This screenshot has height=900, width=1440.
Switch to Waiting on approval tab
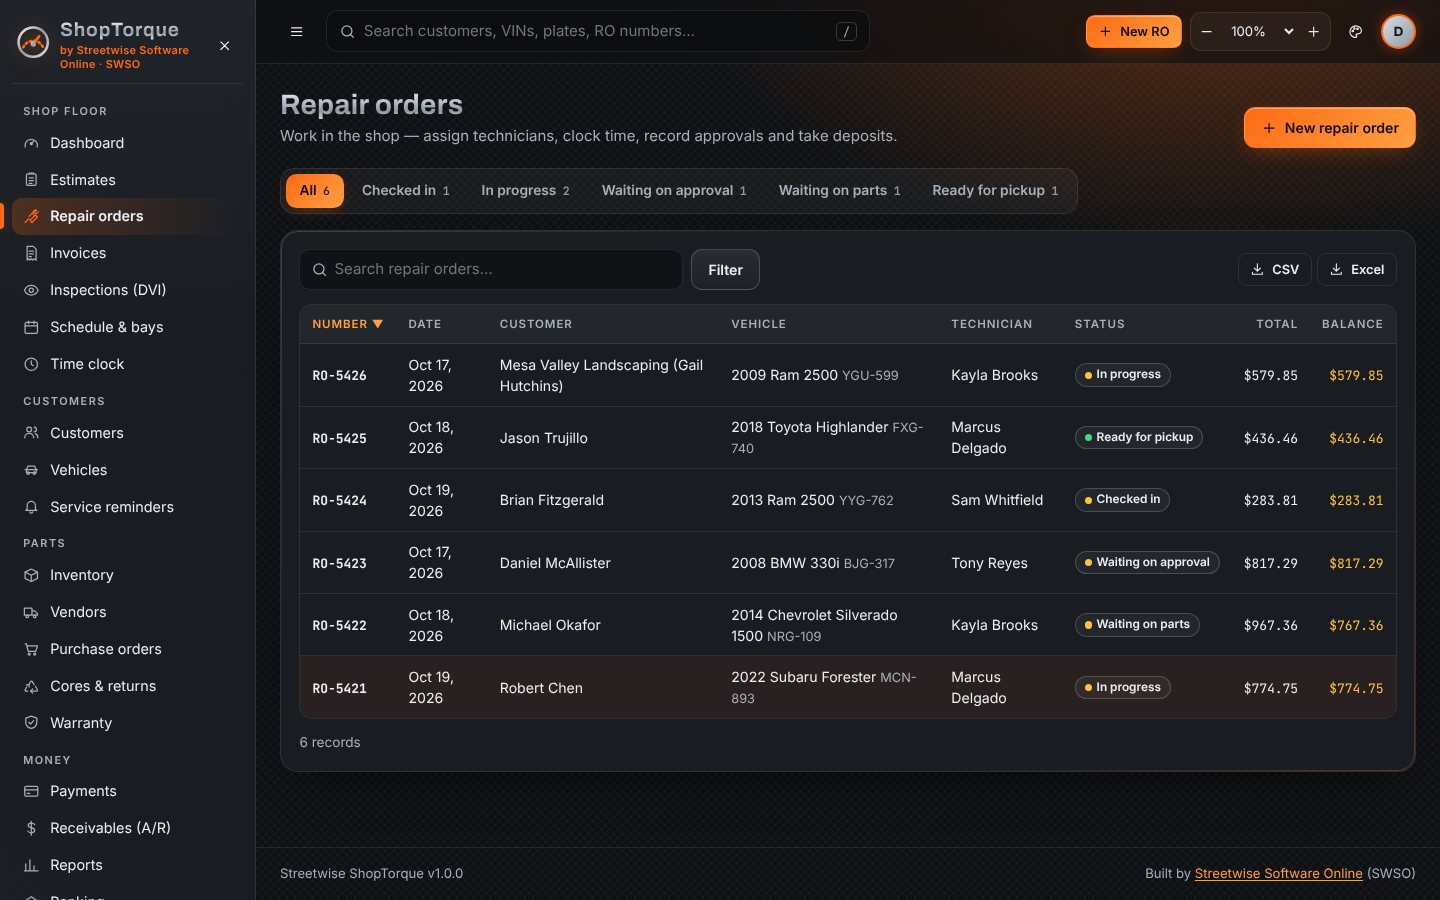(674, 190)
